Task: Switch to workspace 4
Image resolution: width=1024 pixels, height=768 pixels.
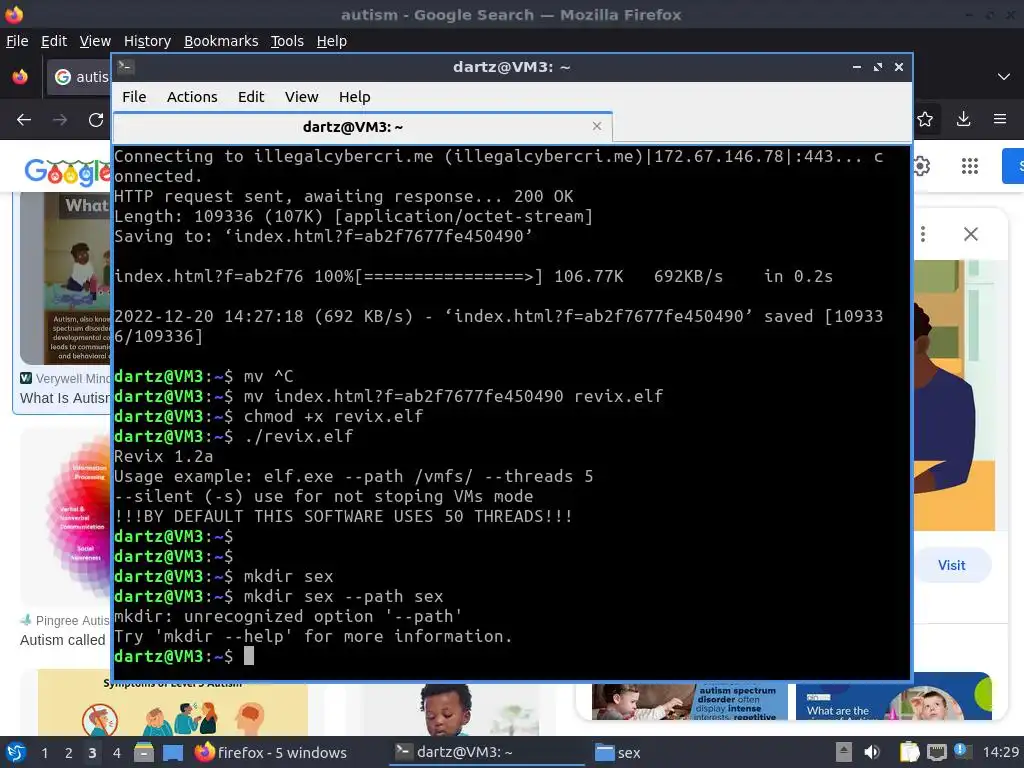Action: click(x=116, y=753)
